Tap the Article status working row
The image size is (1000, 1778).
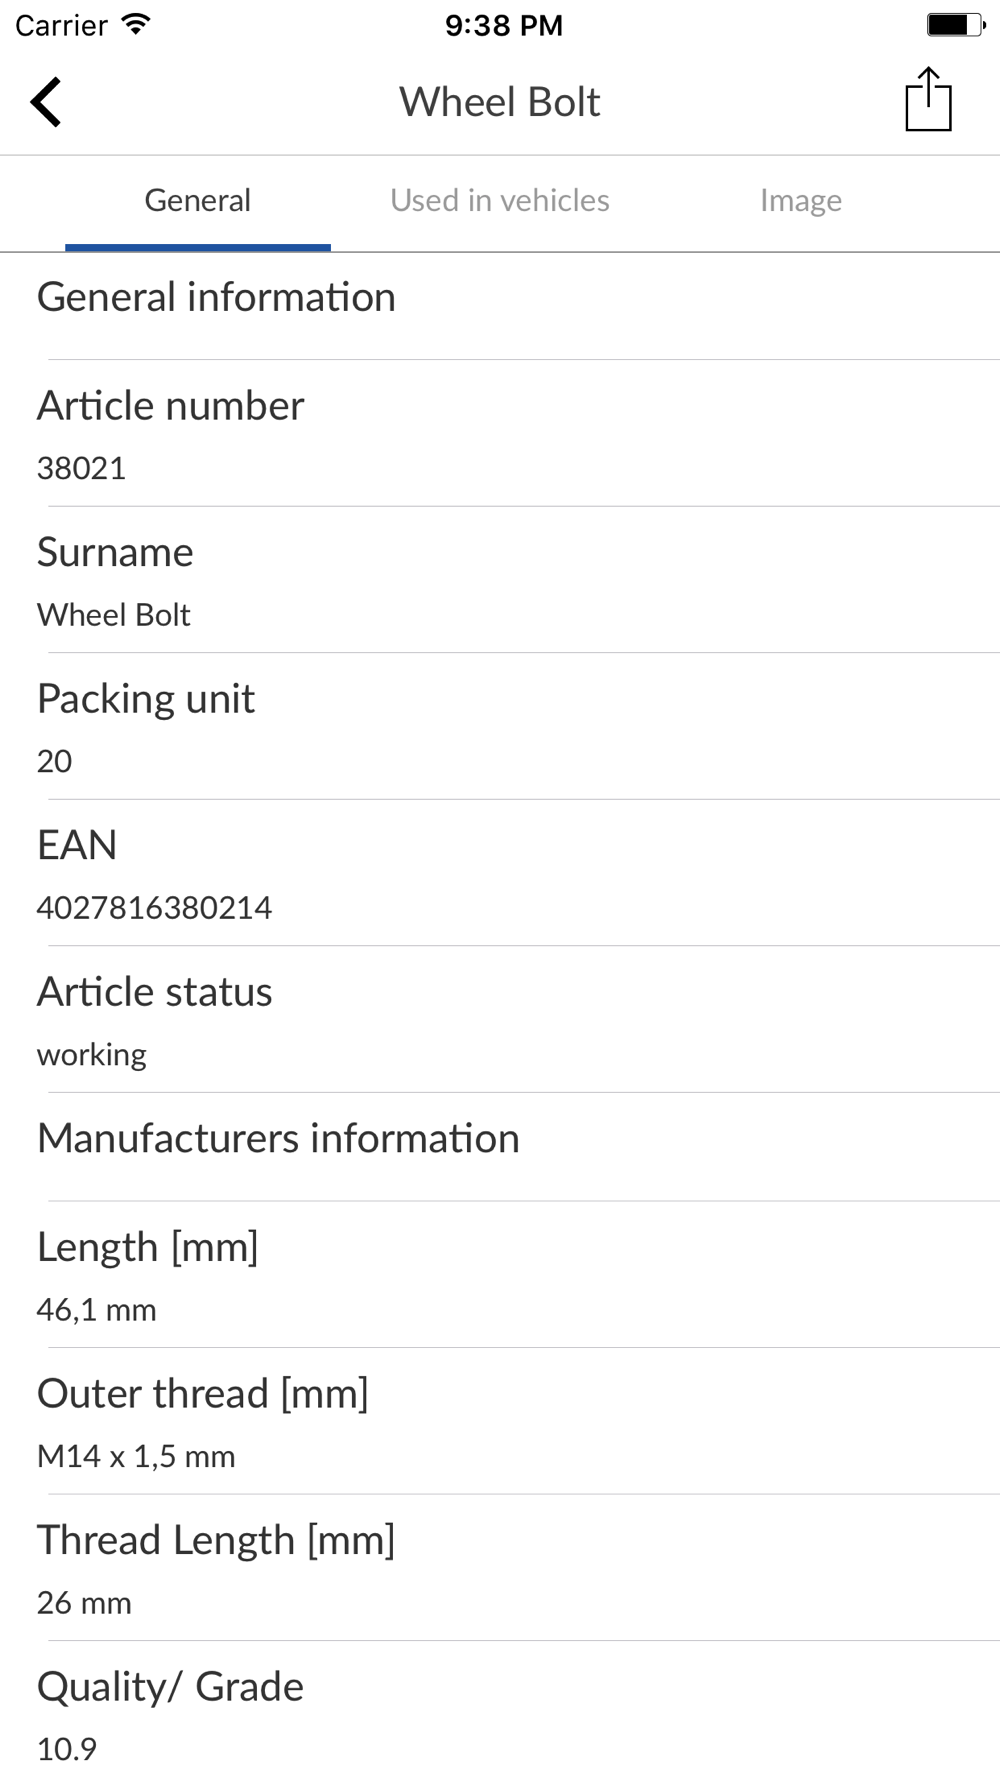pos(500,1019)
